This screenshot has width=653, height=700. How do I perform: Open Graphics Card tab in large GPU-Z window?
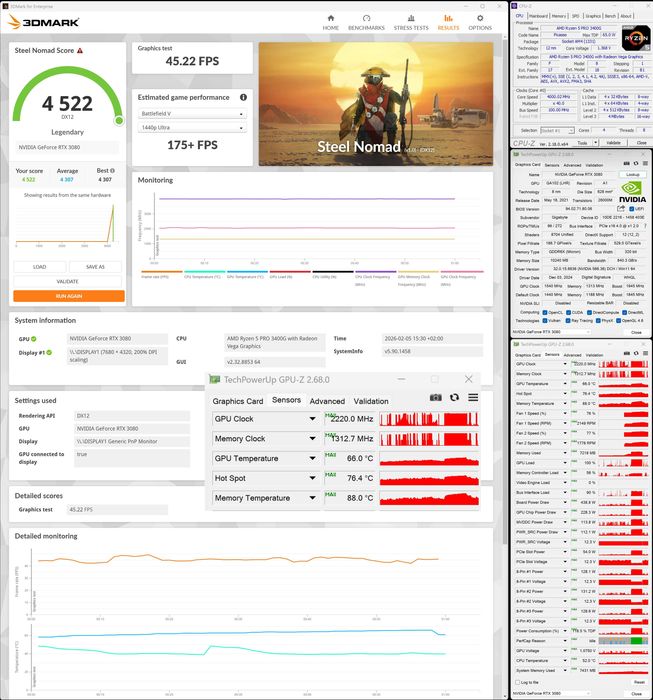[x=238, y=401]
